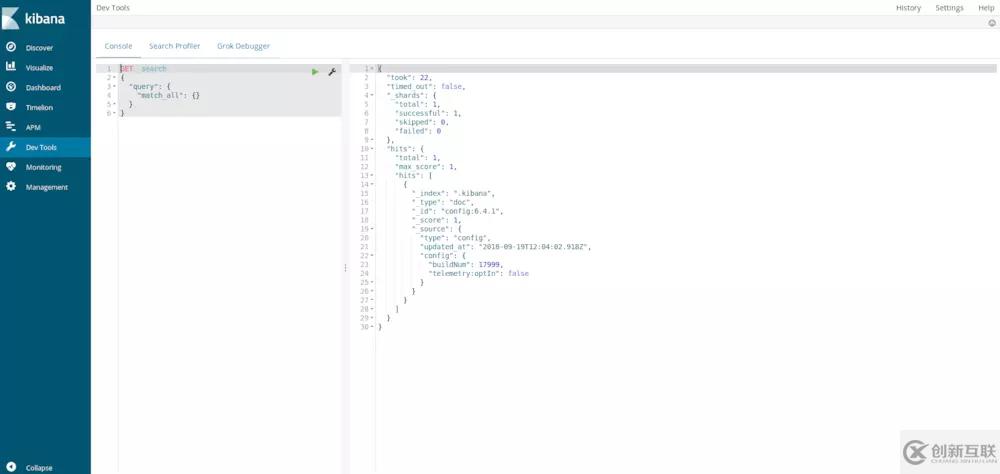The width and height of the screenshot is (1000, 474).
Task: Open the Discover compass icon
Action: [x=11, y=47]
